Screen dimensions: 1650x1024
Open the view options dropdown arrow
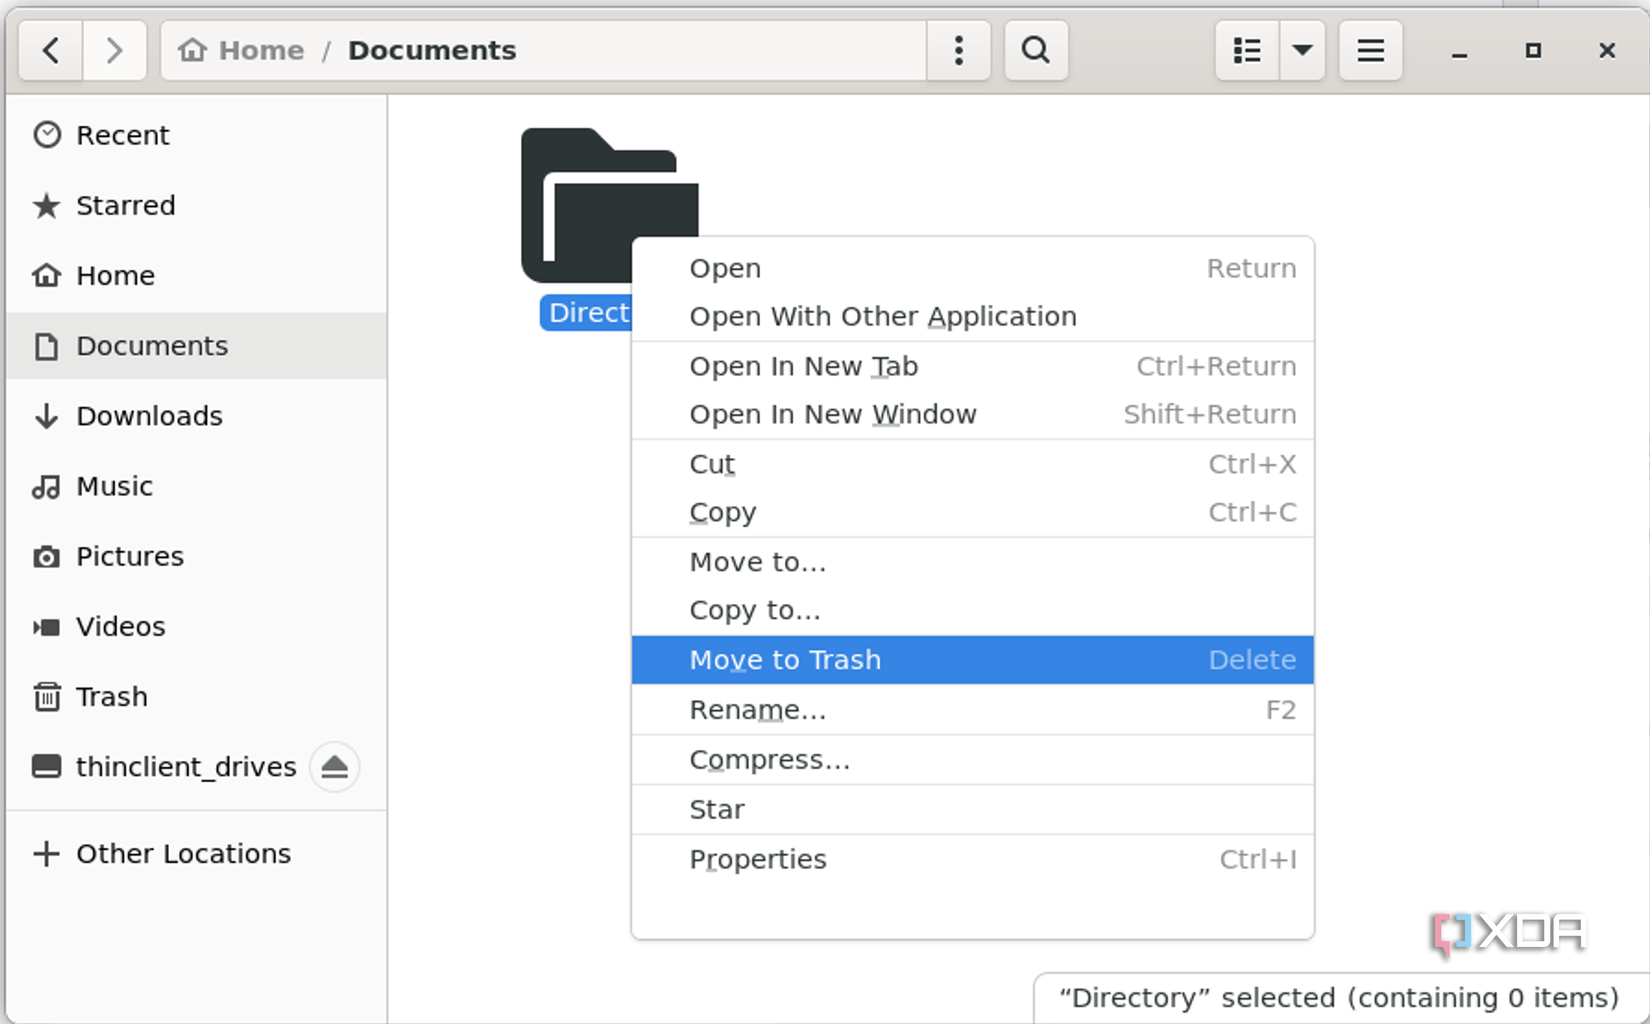pyautogui.click(x=1302, y=50)
